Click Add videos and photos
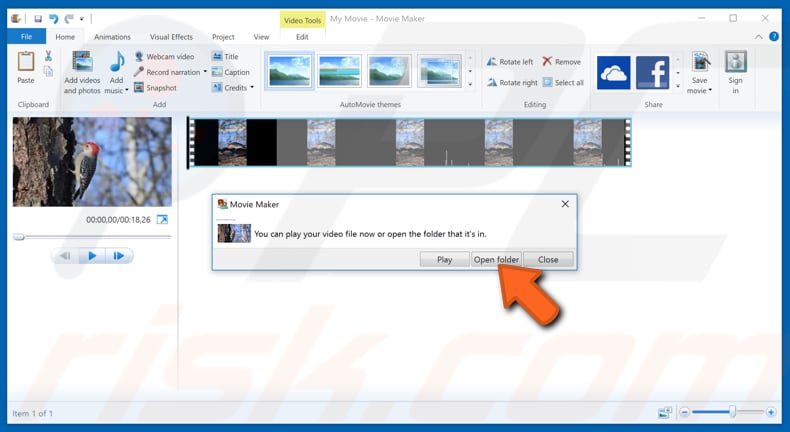 pos(82,73)
